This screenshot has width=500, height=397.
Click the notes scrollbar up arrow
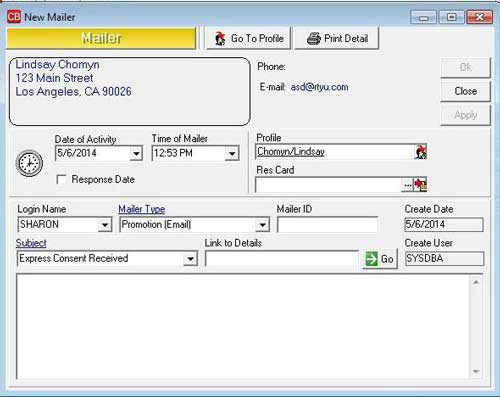476,282
